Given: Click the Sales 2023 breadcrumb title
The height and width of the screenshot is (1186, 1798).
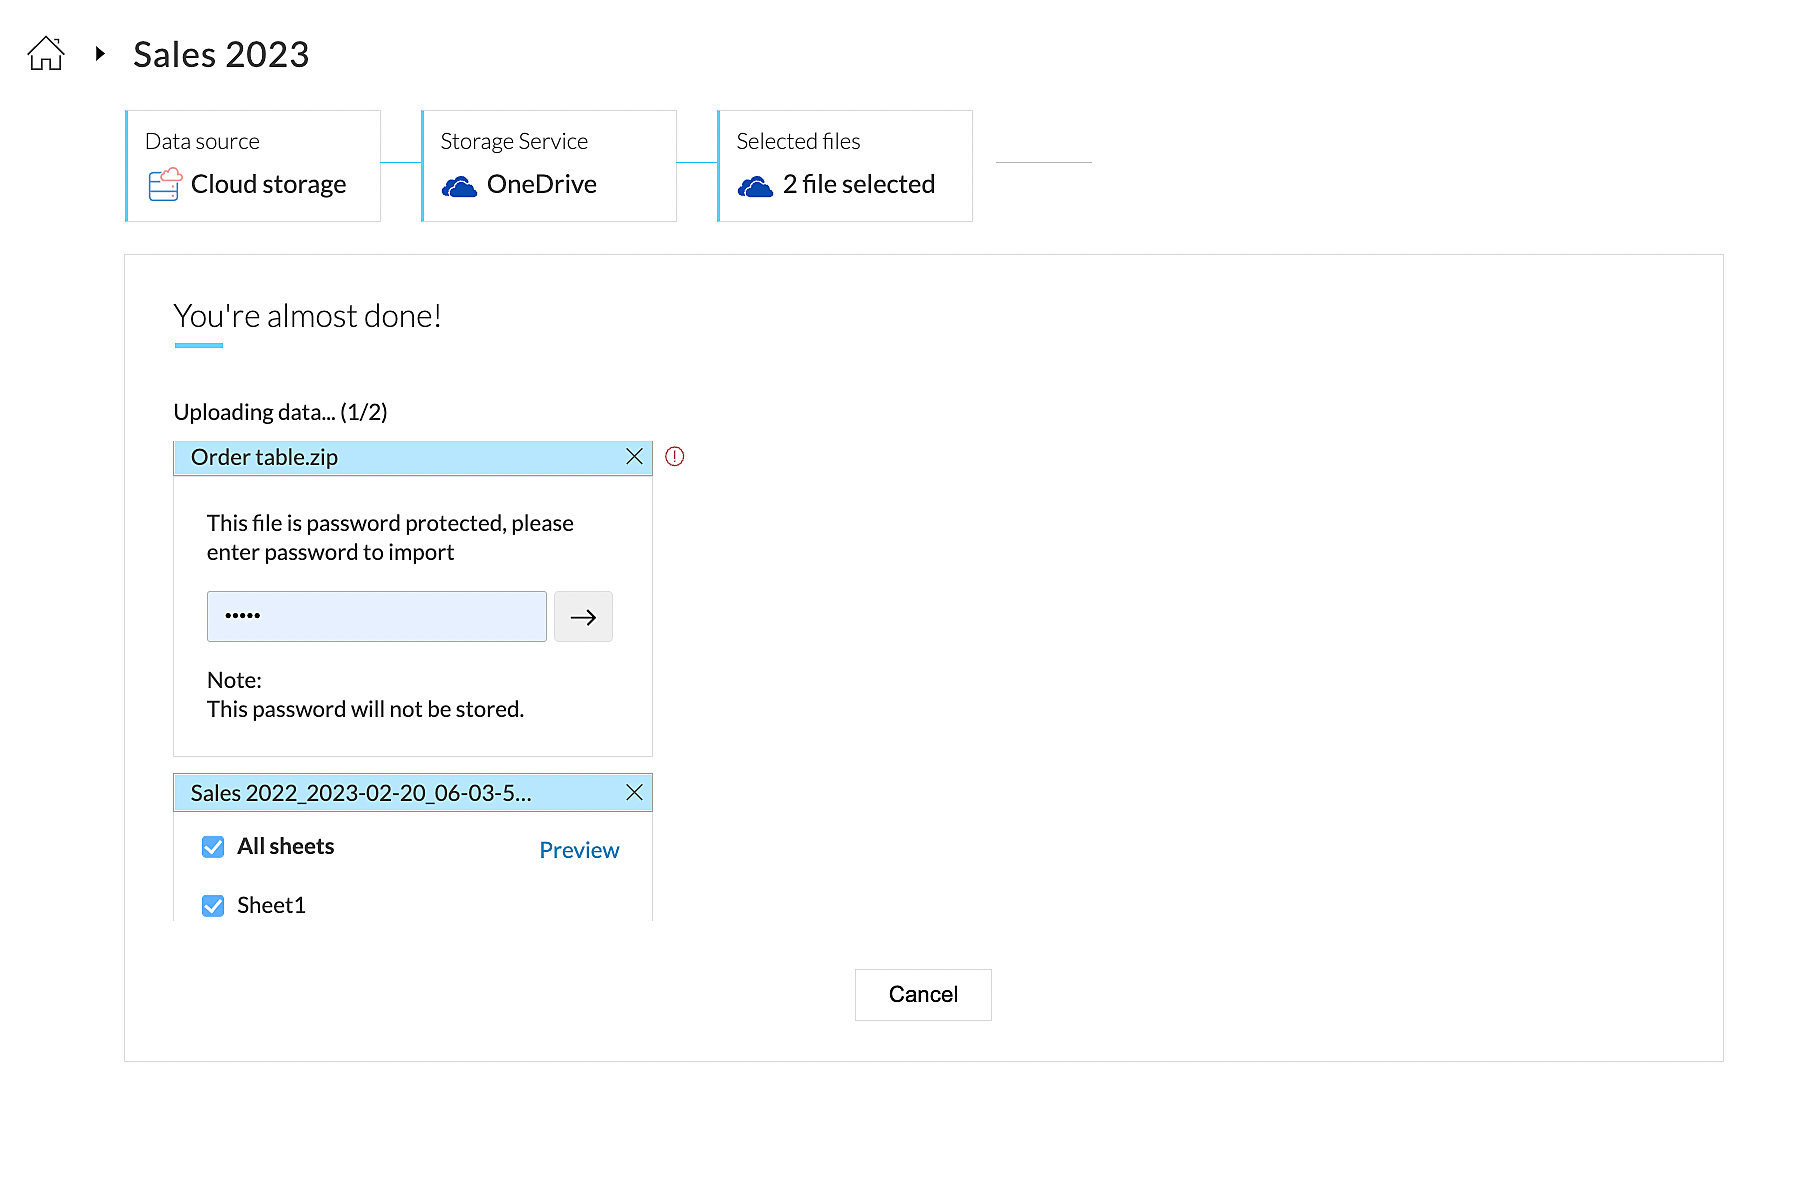Looking at the screenshot, I should coord(221,55).
